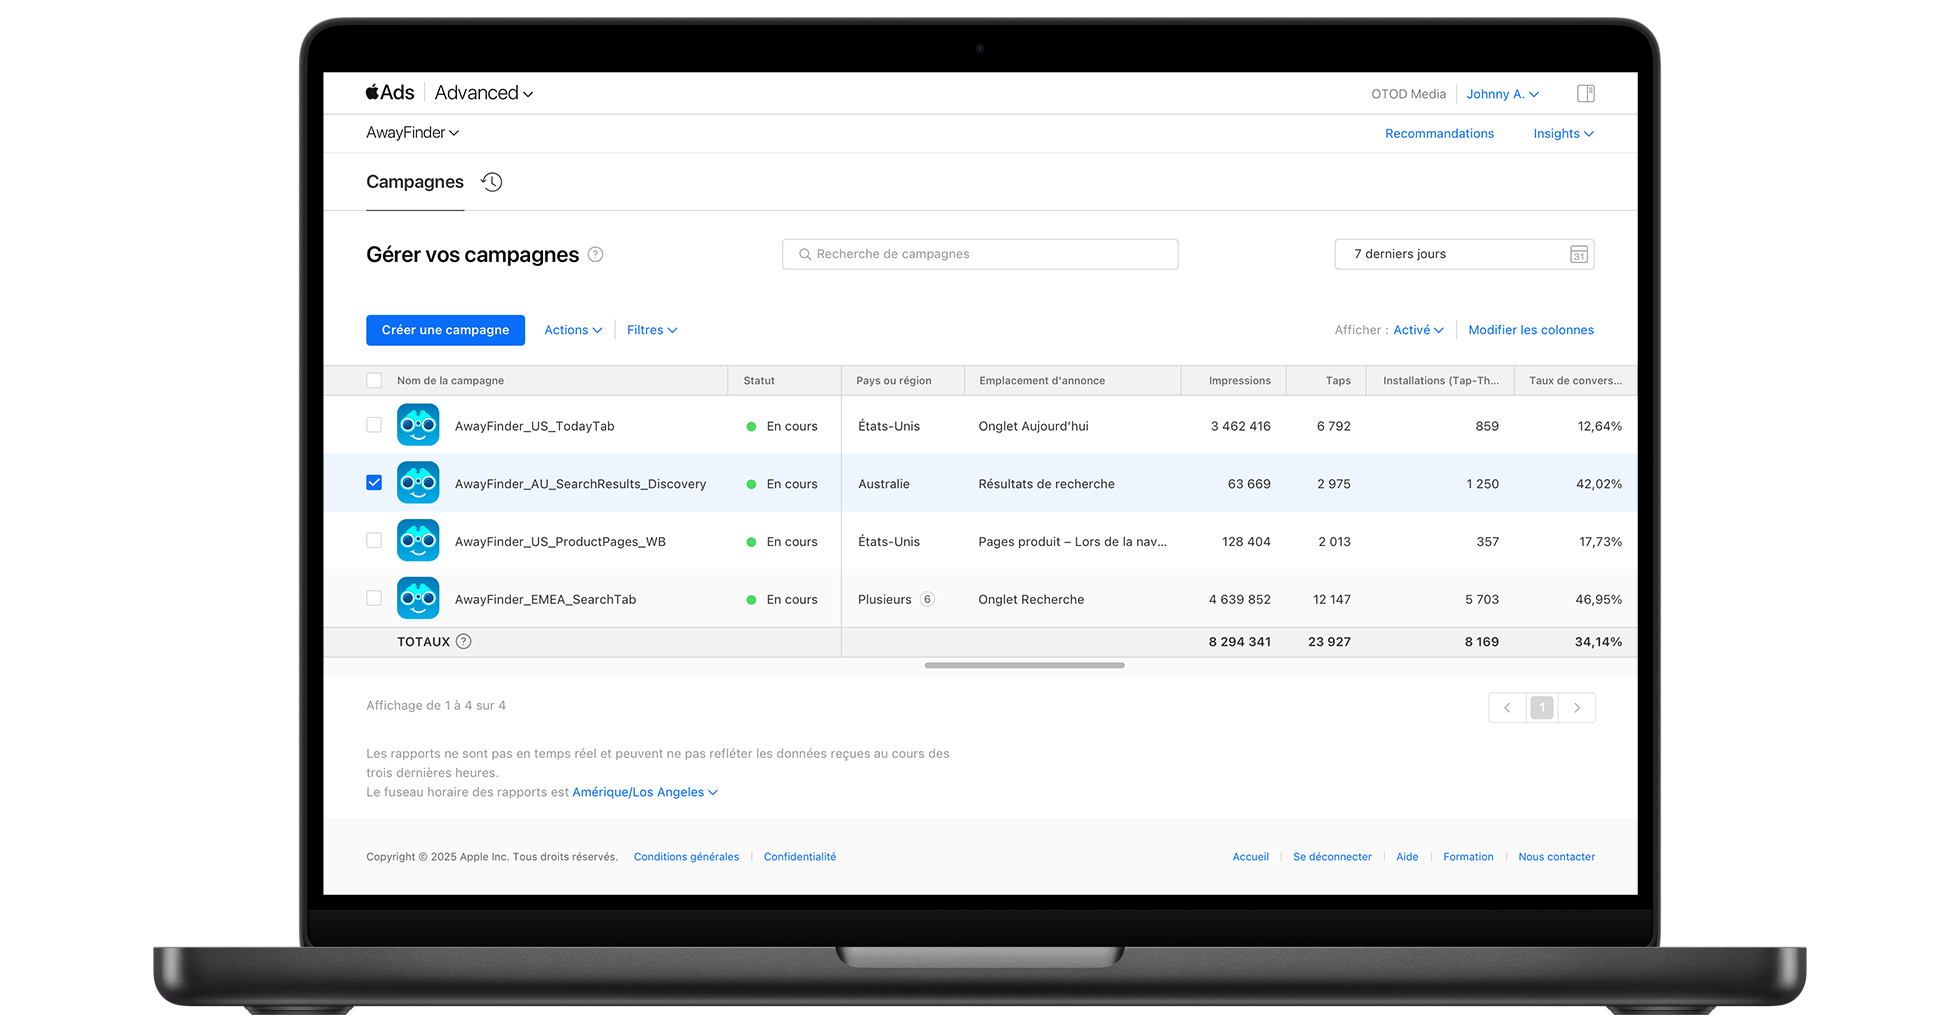This screenshot has height=1024, width=1960.
Task: Uncheck the AwayFinder_AU_SearchResults_Discovery campaign checkbox
Action: pos(374,483)
